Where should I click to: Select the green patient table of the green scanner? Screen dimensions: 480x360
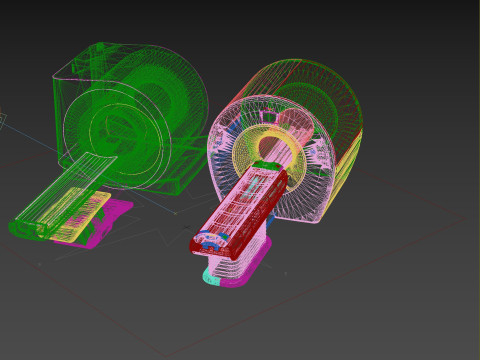tap(62, 195)
